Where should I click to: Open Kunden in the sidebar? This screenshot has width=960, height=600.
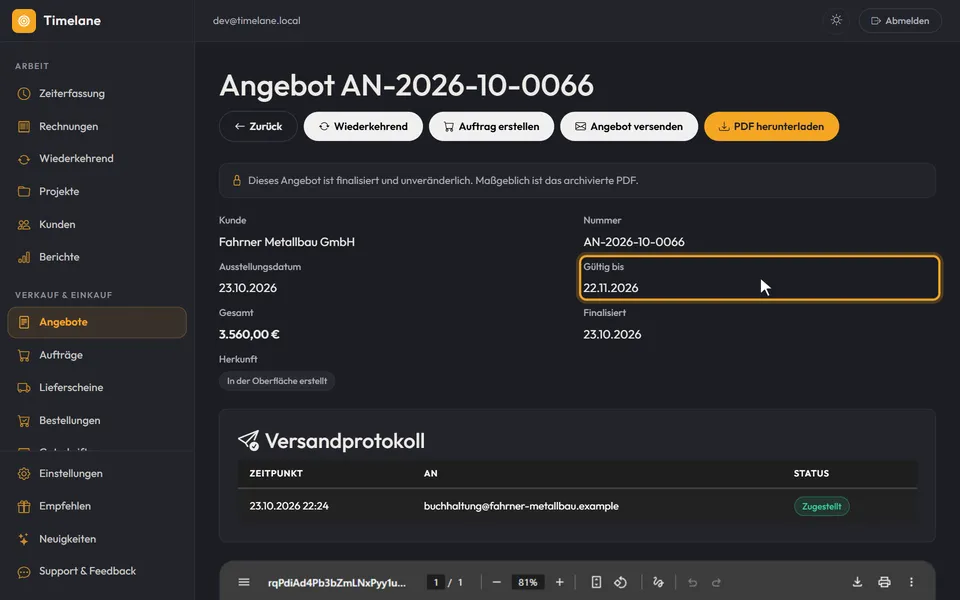point(97,225)
